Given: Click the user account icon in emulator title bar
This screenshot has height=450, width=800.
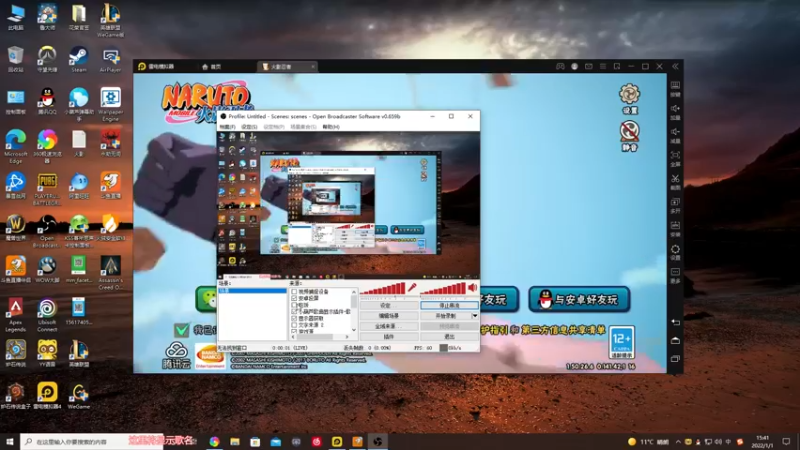Looking at the screenshot, I should [x=574, y=66].
